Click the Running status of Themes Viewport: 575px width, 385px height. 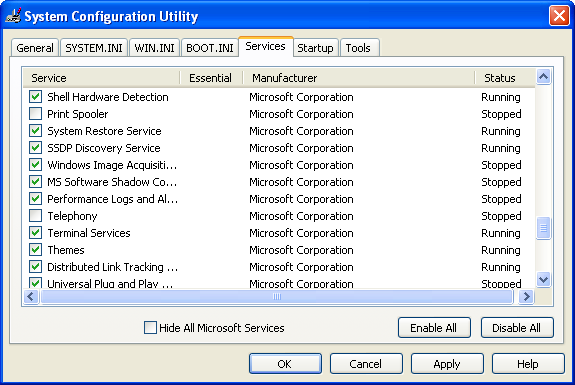coord(501,250)
